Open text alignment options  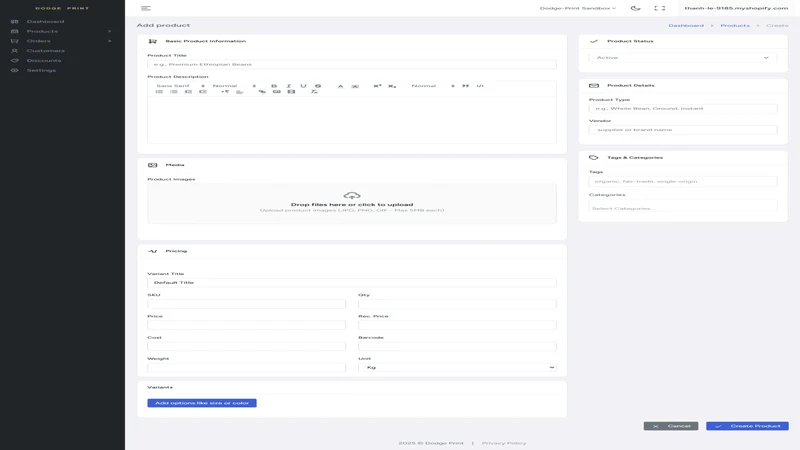240,92
